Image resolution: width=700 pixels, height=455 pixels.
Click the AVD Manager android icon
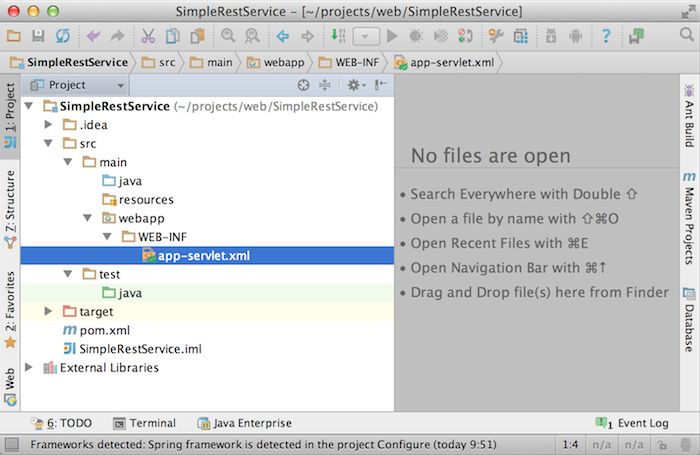pos(576,36)
